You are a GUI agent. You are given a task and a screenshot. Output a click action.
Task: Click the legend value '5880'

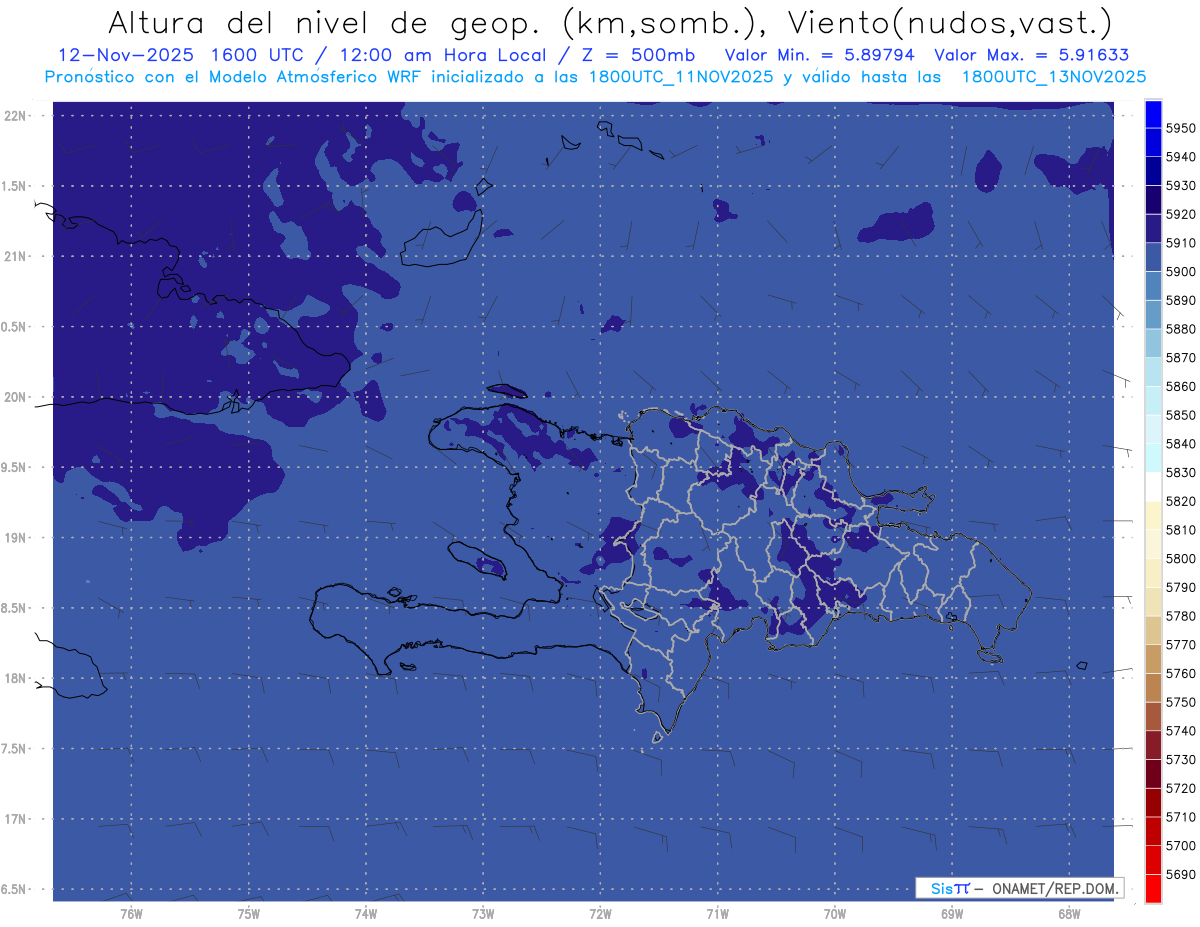click(1181, 328)
